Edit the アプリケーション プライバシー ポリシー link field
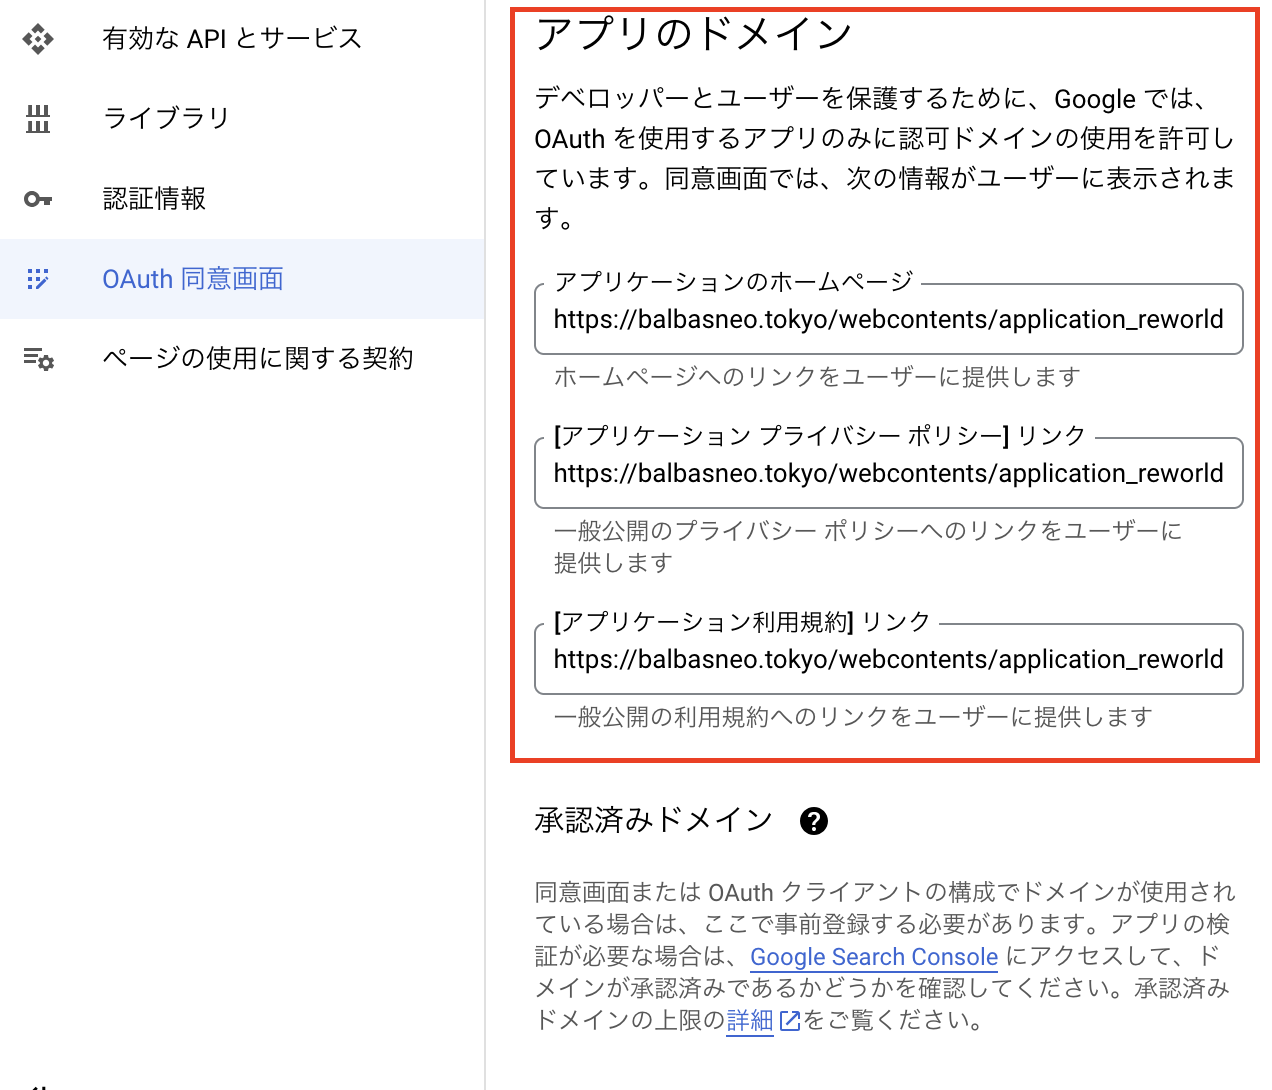 point(888,473)
